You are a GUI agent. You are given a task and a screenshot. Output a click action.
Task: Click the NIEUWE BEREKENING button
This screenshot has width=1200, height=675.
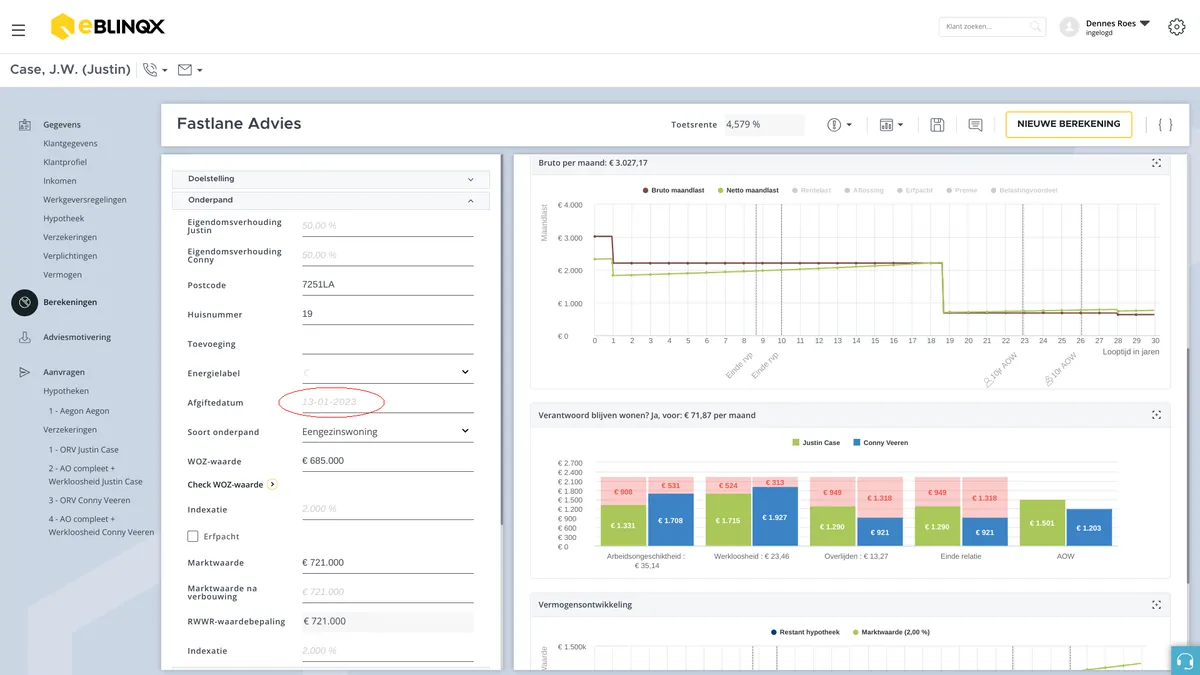[x=1069, y=124]
